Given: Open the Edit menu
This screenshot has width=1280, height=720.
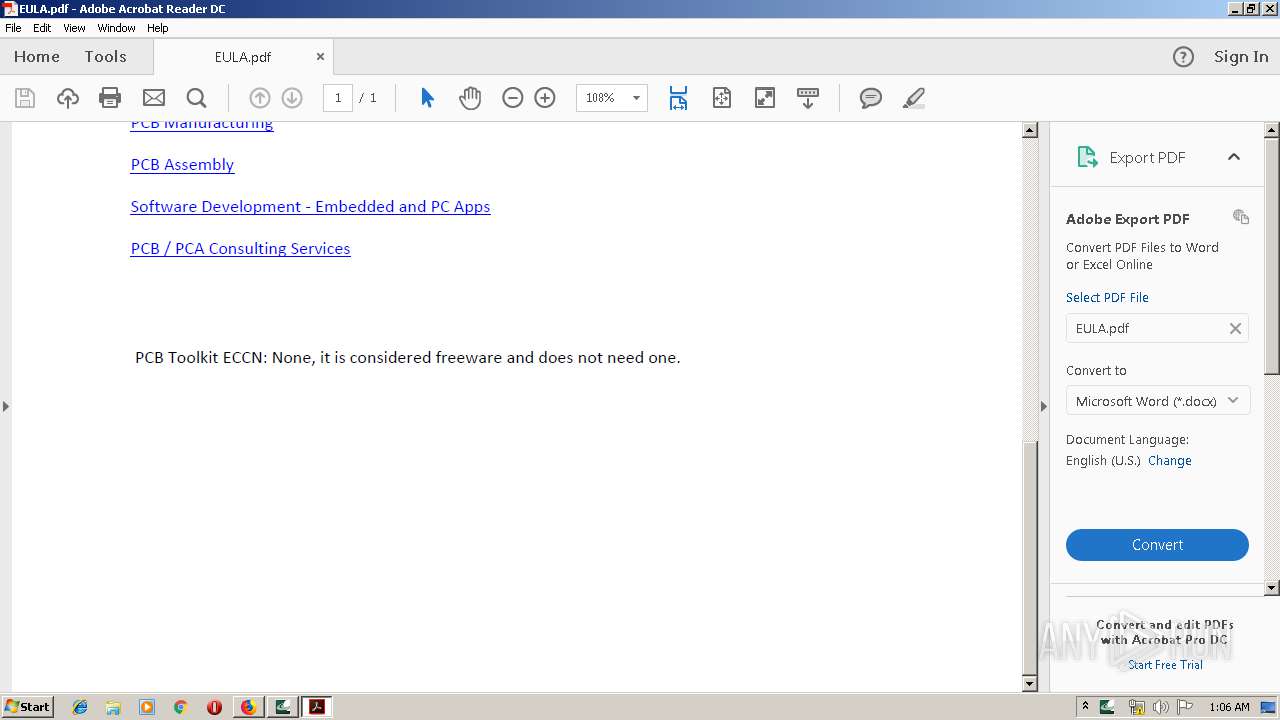Looking at the screenshot, I should [42, 28].
